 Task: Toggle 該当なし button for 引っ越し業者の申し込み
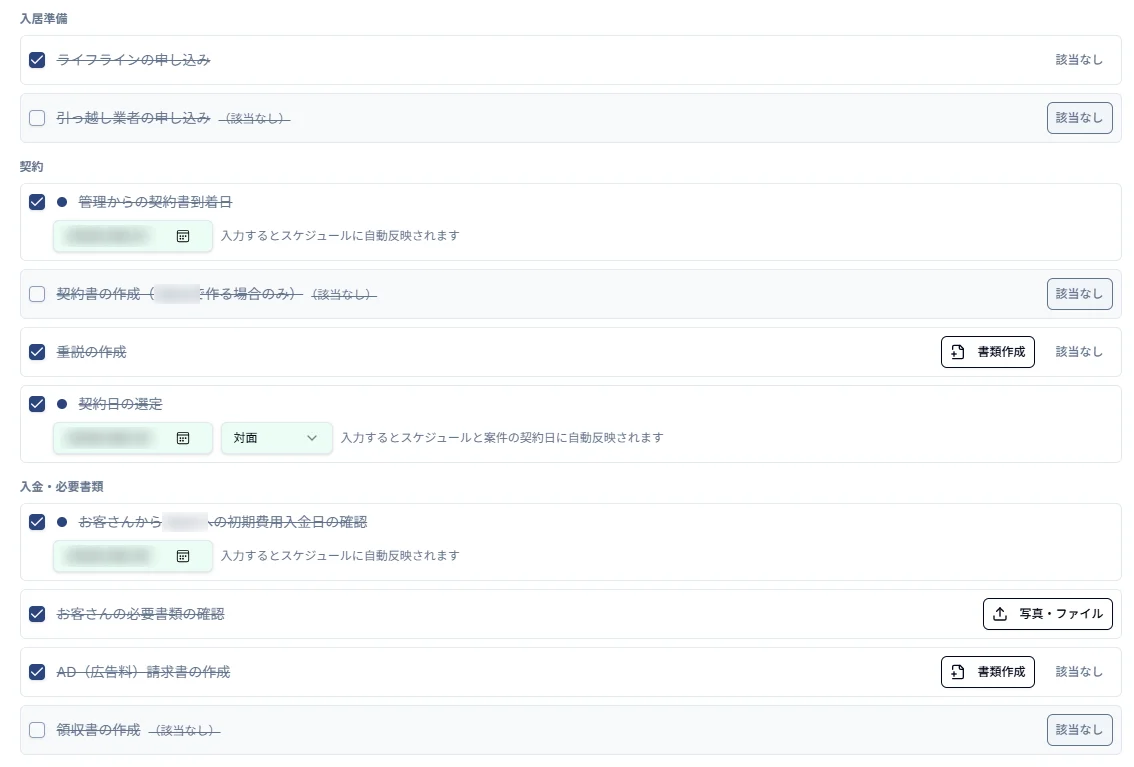1079,118
